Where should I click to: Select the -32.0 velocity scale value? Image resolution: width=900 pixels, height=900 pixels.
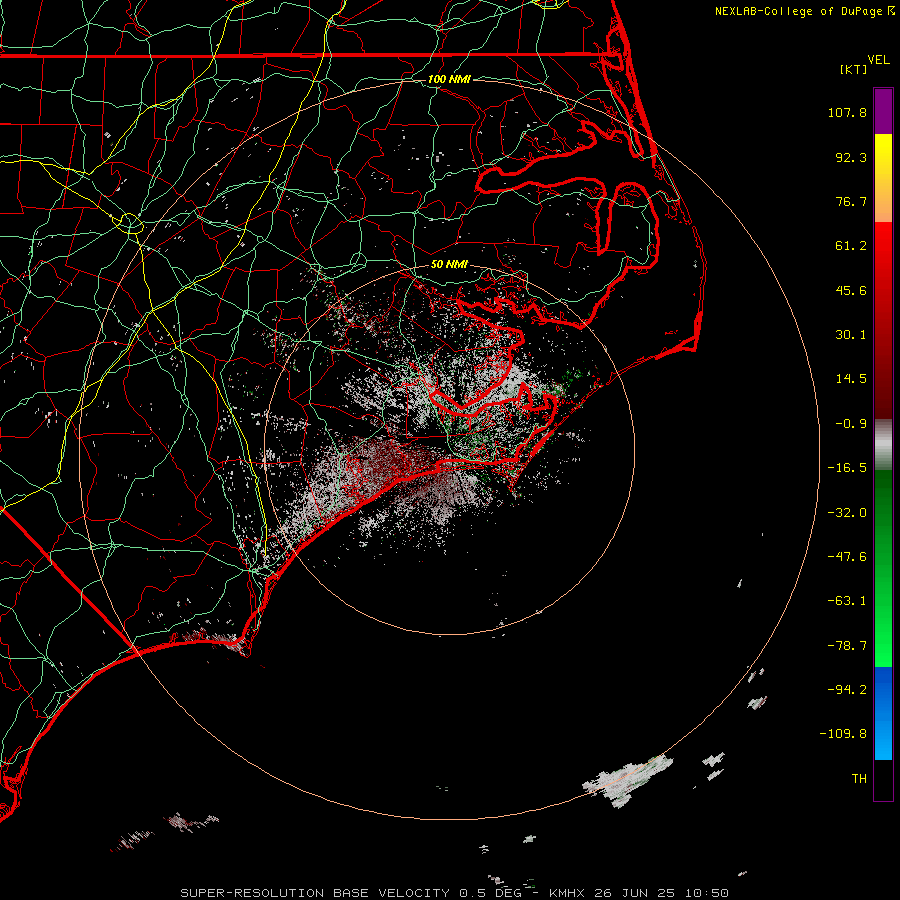[847, 513]
